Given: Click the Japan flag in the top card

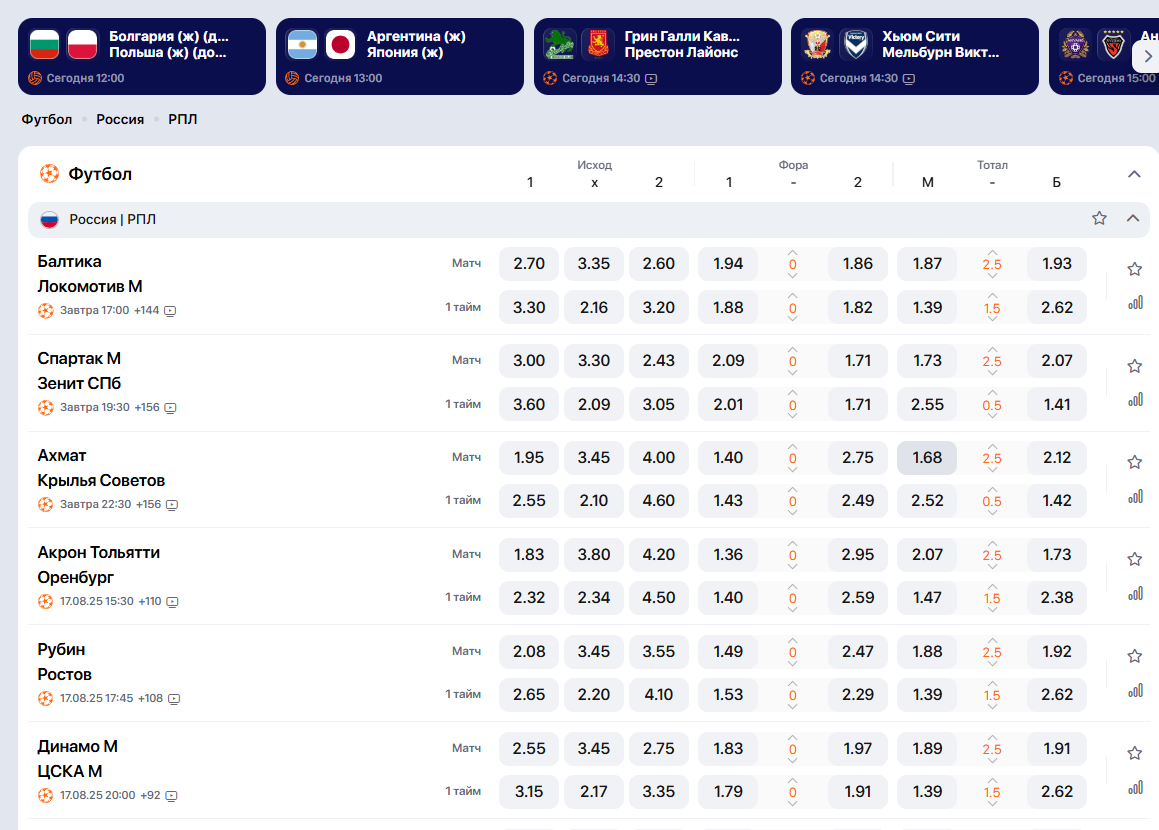Looking at the screenshot, I should click(341, 44).
